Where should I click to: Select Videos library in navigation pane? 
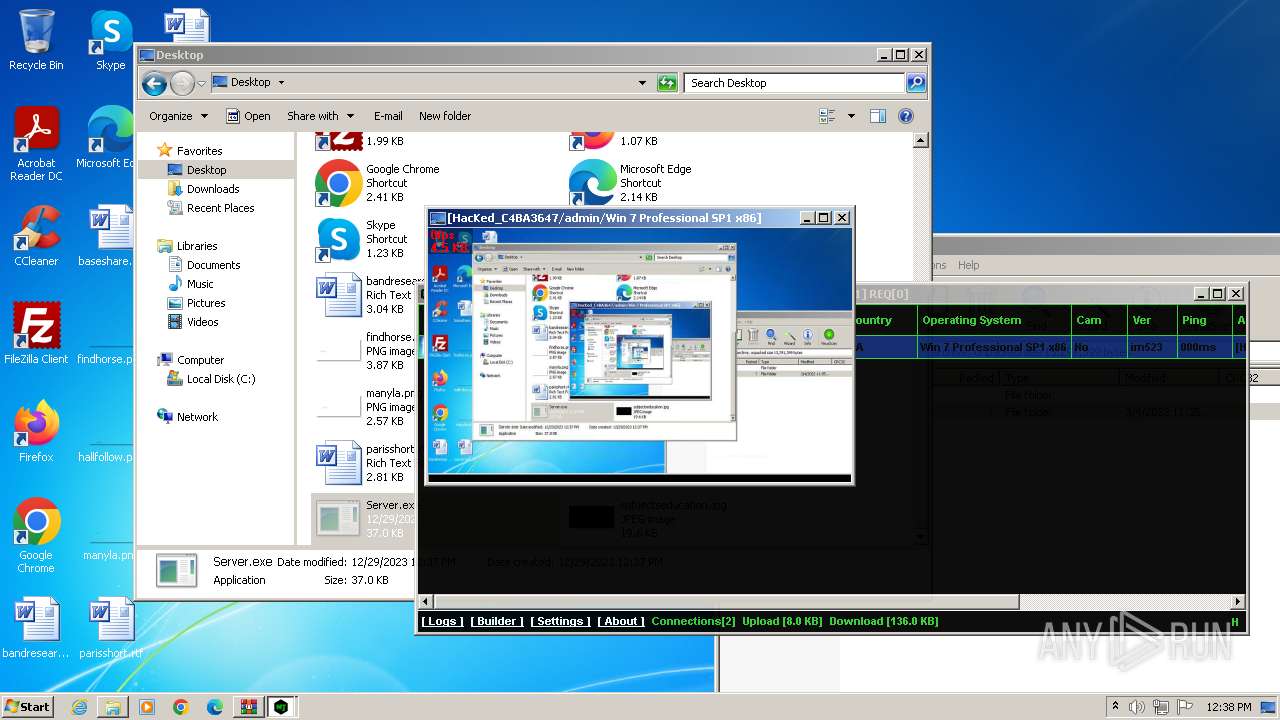point(202,322)
